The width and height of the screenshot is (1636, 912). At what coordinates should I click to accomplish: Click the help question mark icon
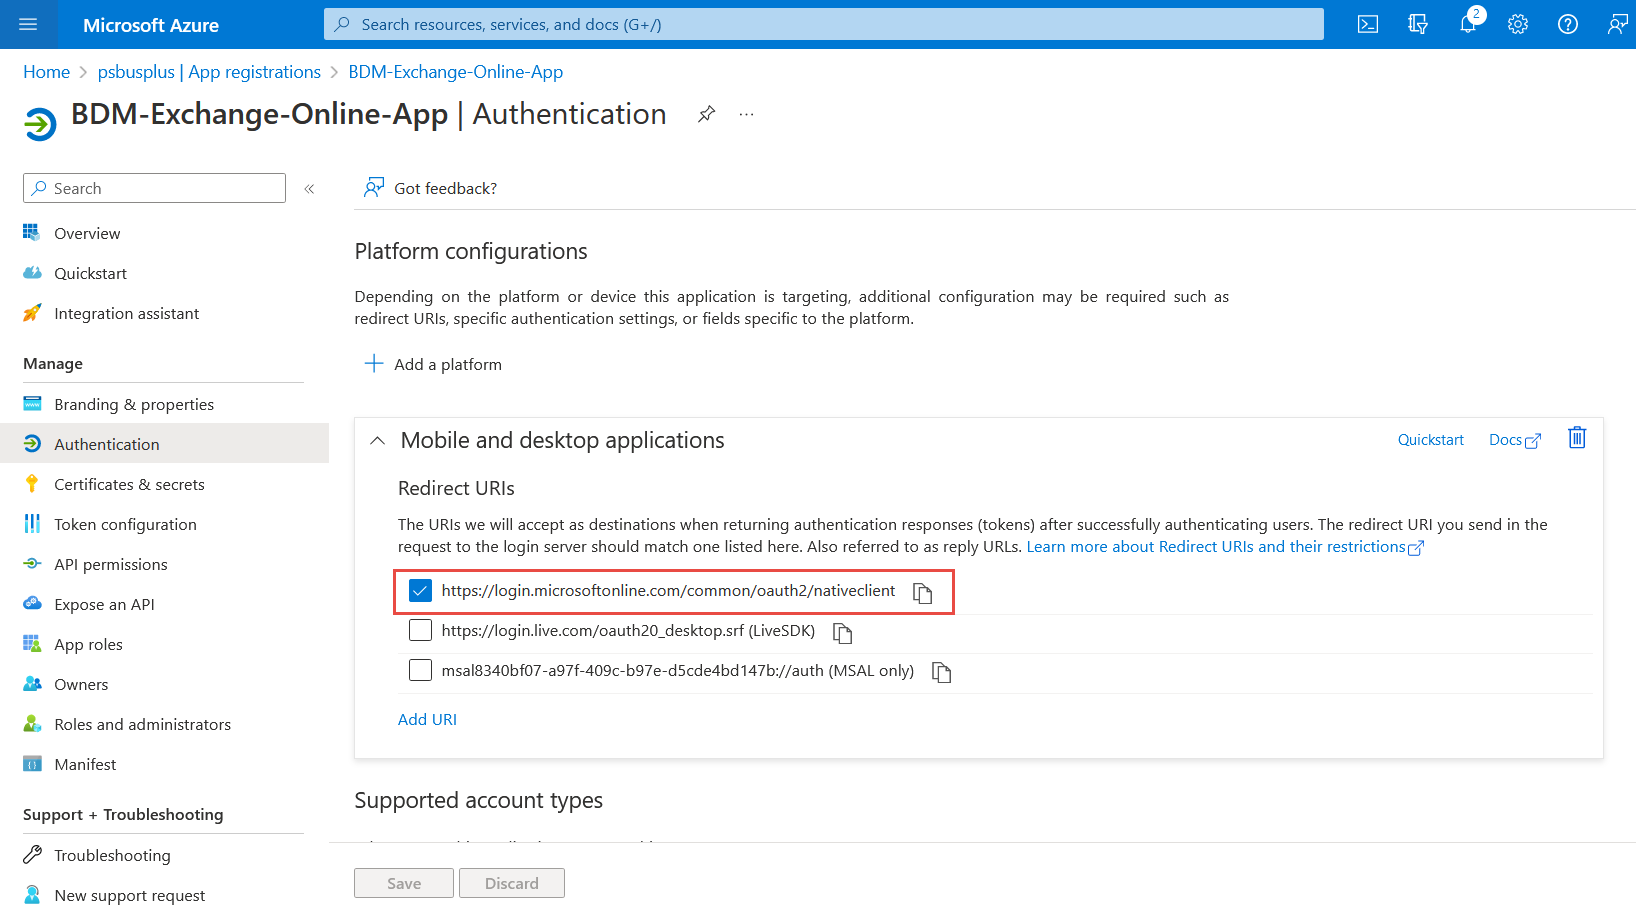click(1567, 25)
